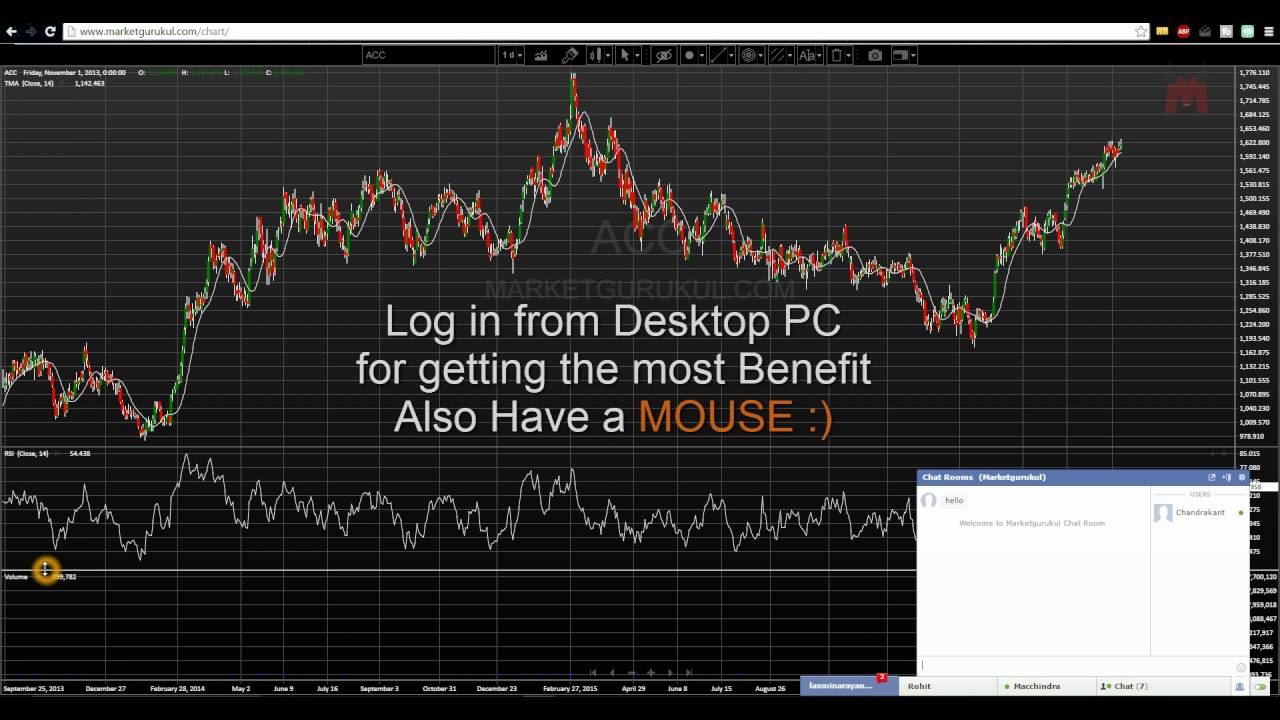Open the emoji smiley picker in chat
The image size is (1280, 720).
[x=1242, y=667]
